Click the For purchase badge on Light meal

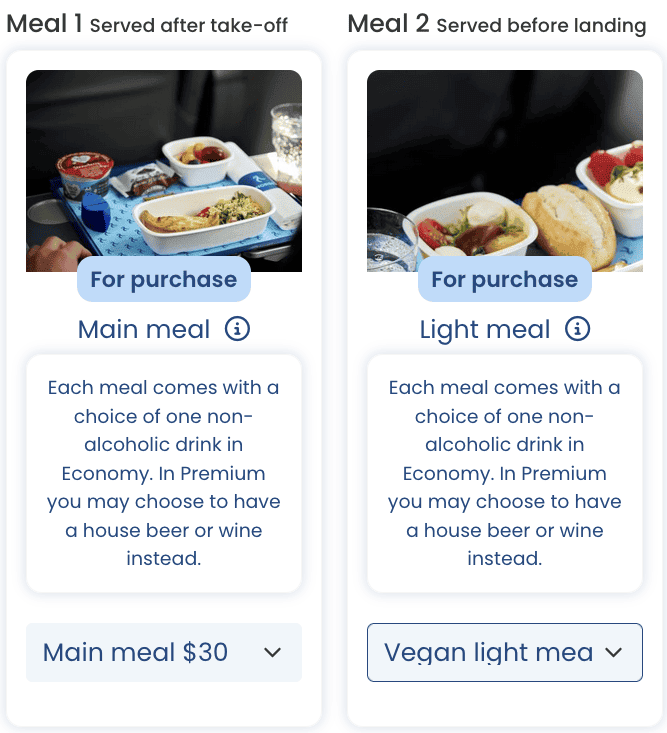504,280
